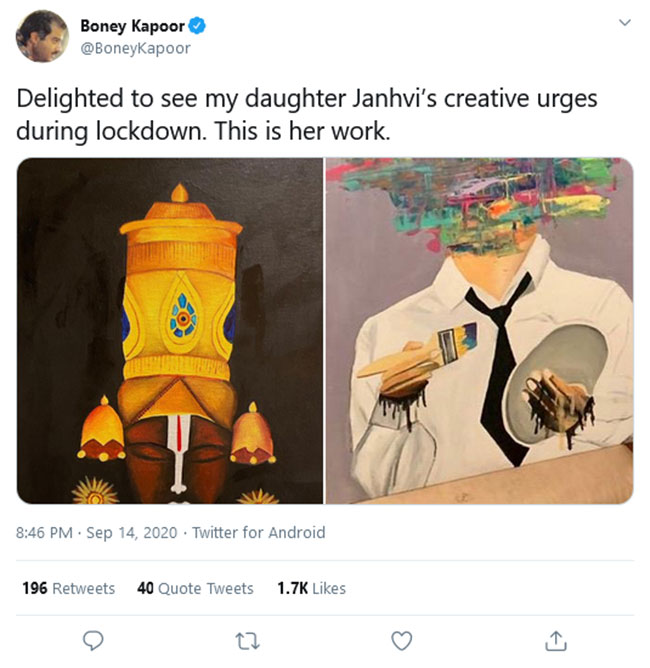This screenshot has height=668, width=650.
Task: Open Boney Kapoor's profile picture
Action: coord(42,37)
